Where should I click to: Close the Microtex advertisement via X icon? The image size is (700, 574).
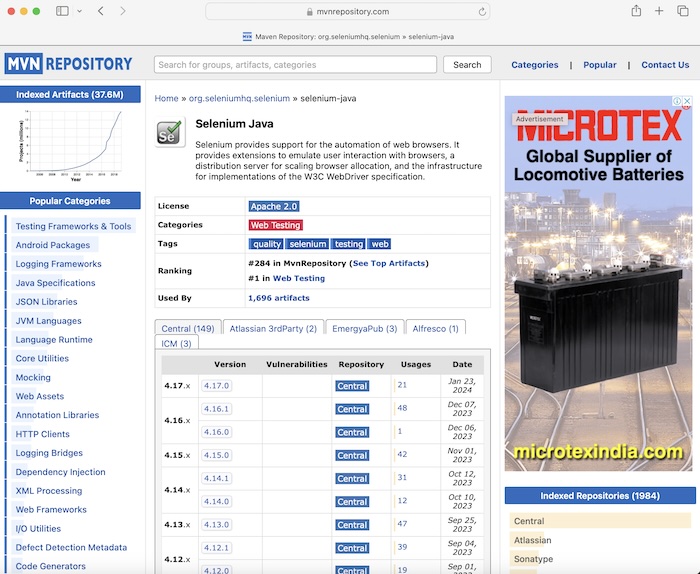687,101
